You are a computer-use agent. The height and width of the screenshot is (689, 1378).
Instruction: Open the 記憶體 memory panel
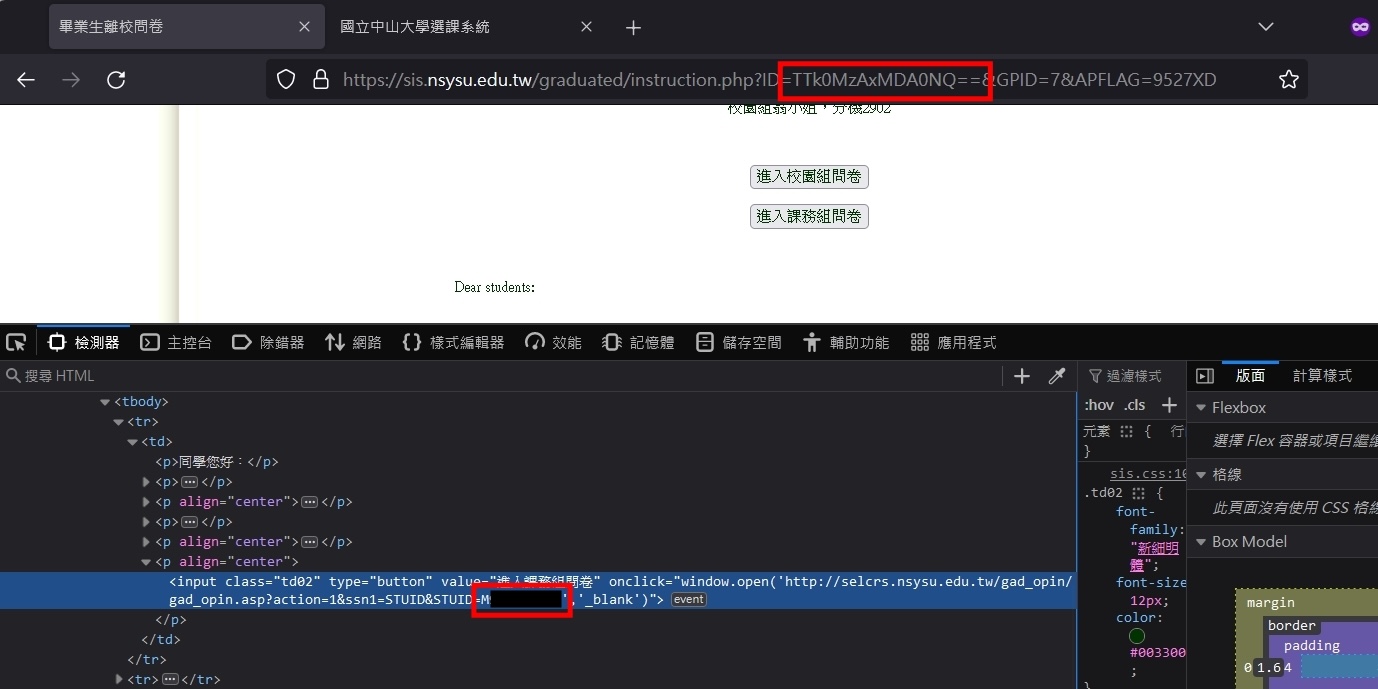coord(638,343)
